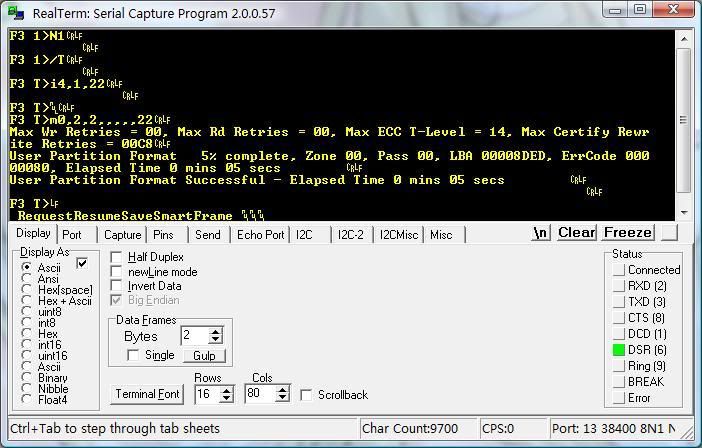Enable Invert Data
Screen dimensions: 702x448
[x=116, y=286]
